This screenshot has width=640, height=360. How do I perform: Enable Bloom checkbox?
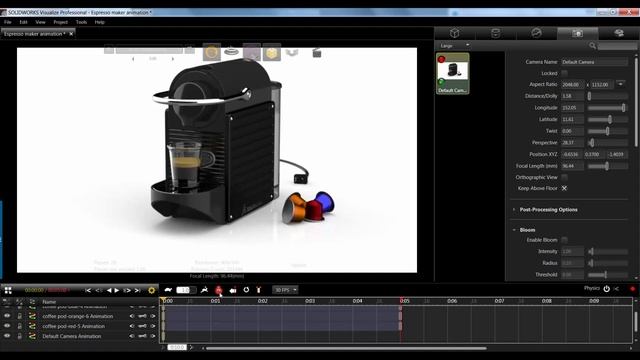pos(564,240)
